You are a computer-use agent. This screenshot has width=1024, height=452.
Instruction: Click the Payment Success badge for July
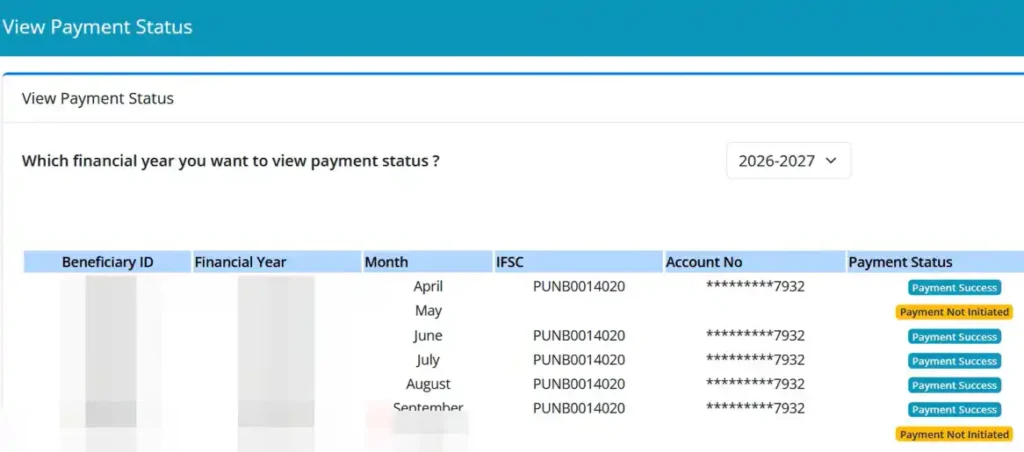tap(954, 361)
